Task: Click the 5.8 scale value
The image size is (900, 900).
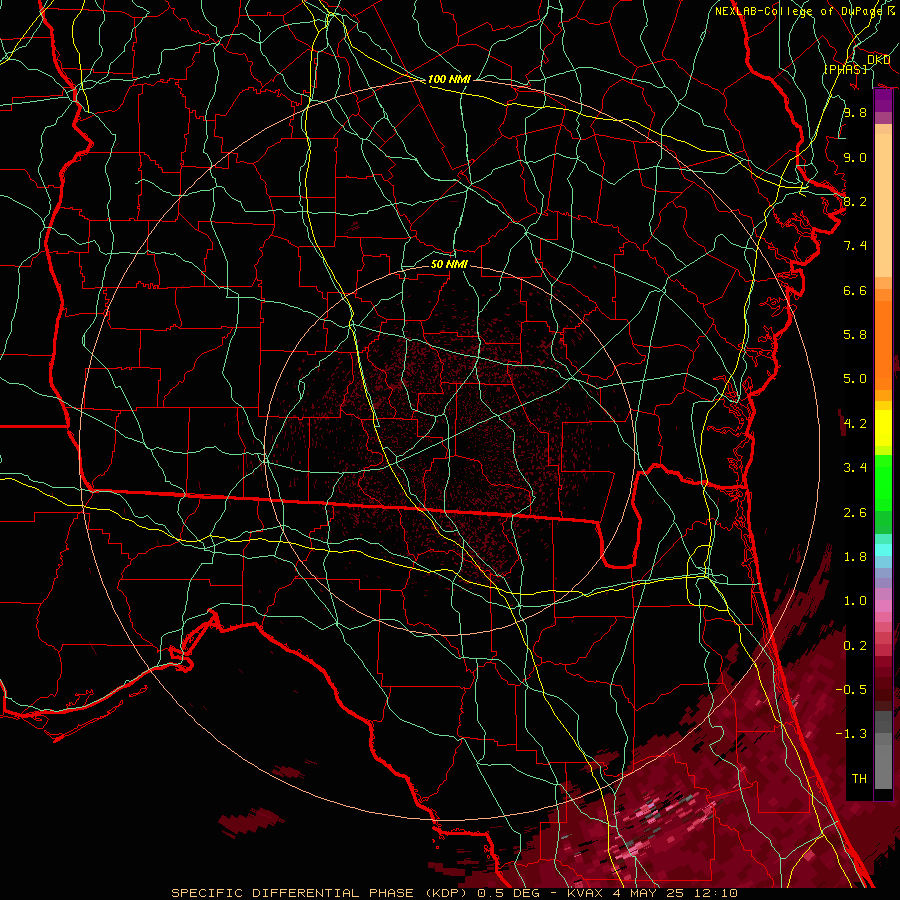Action: [x=855, y=335]
